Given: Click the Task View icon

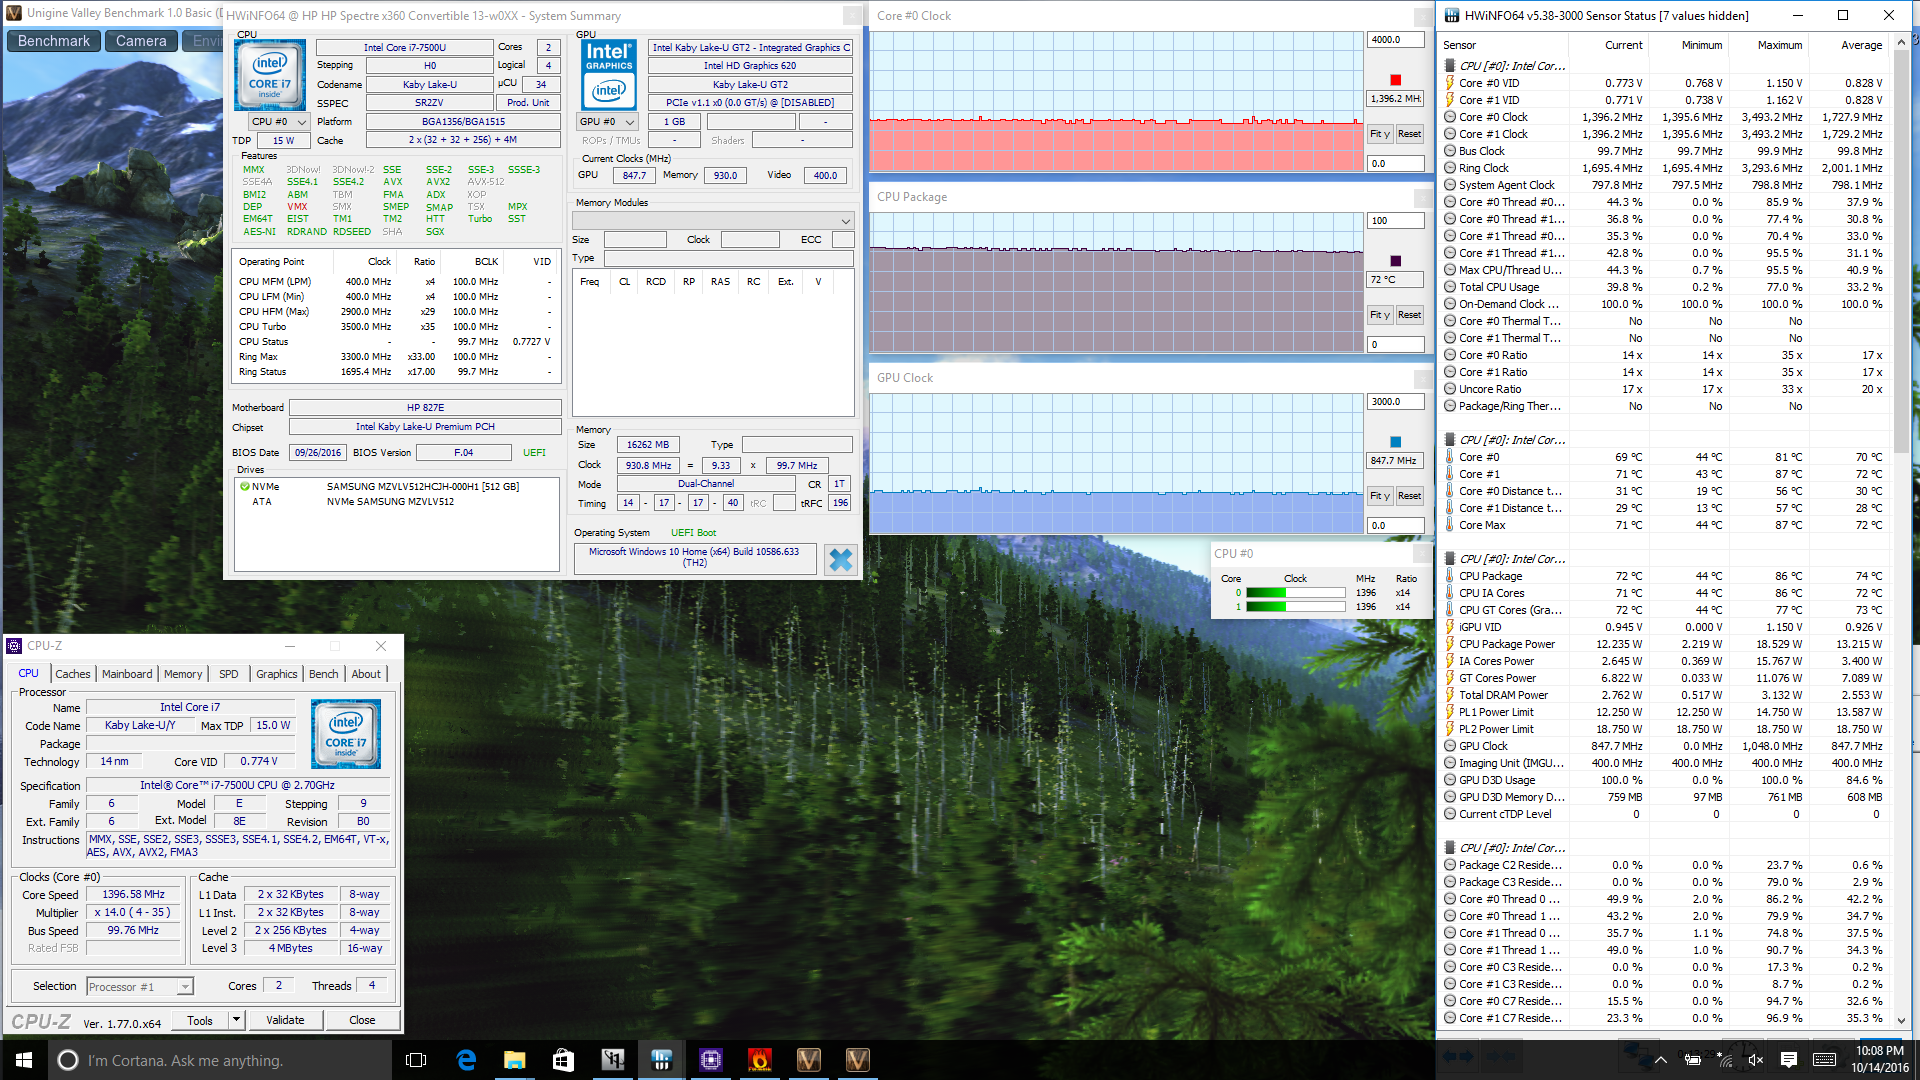Looking at the screenshot, I should point(416,1060).
